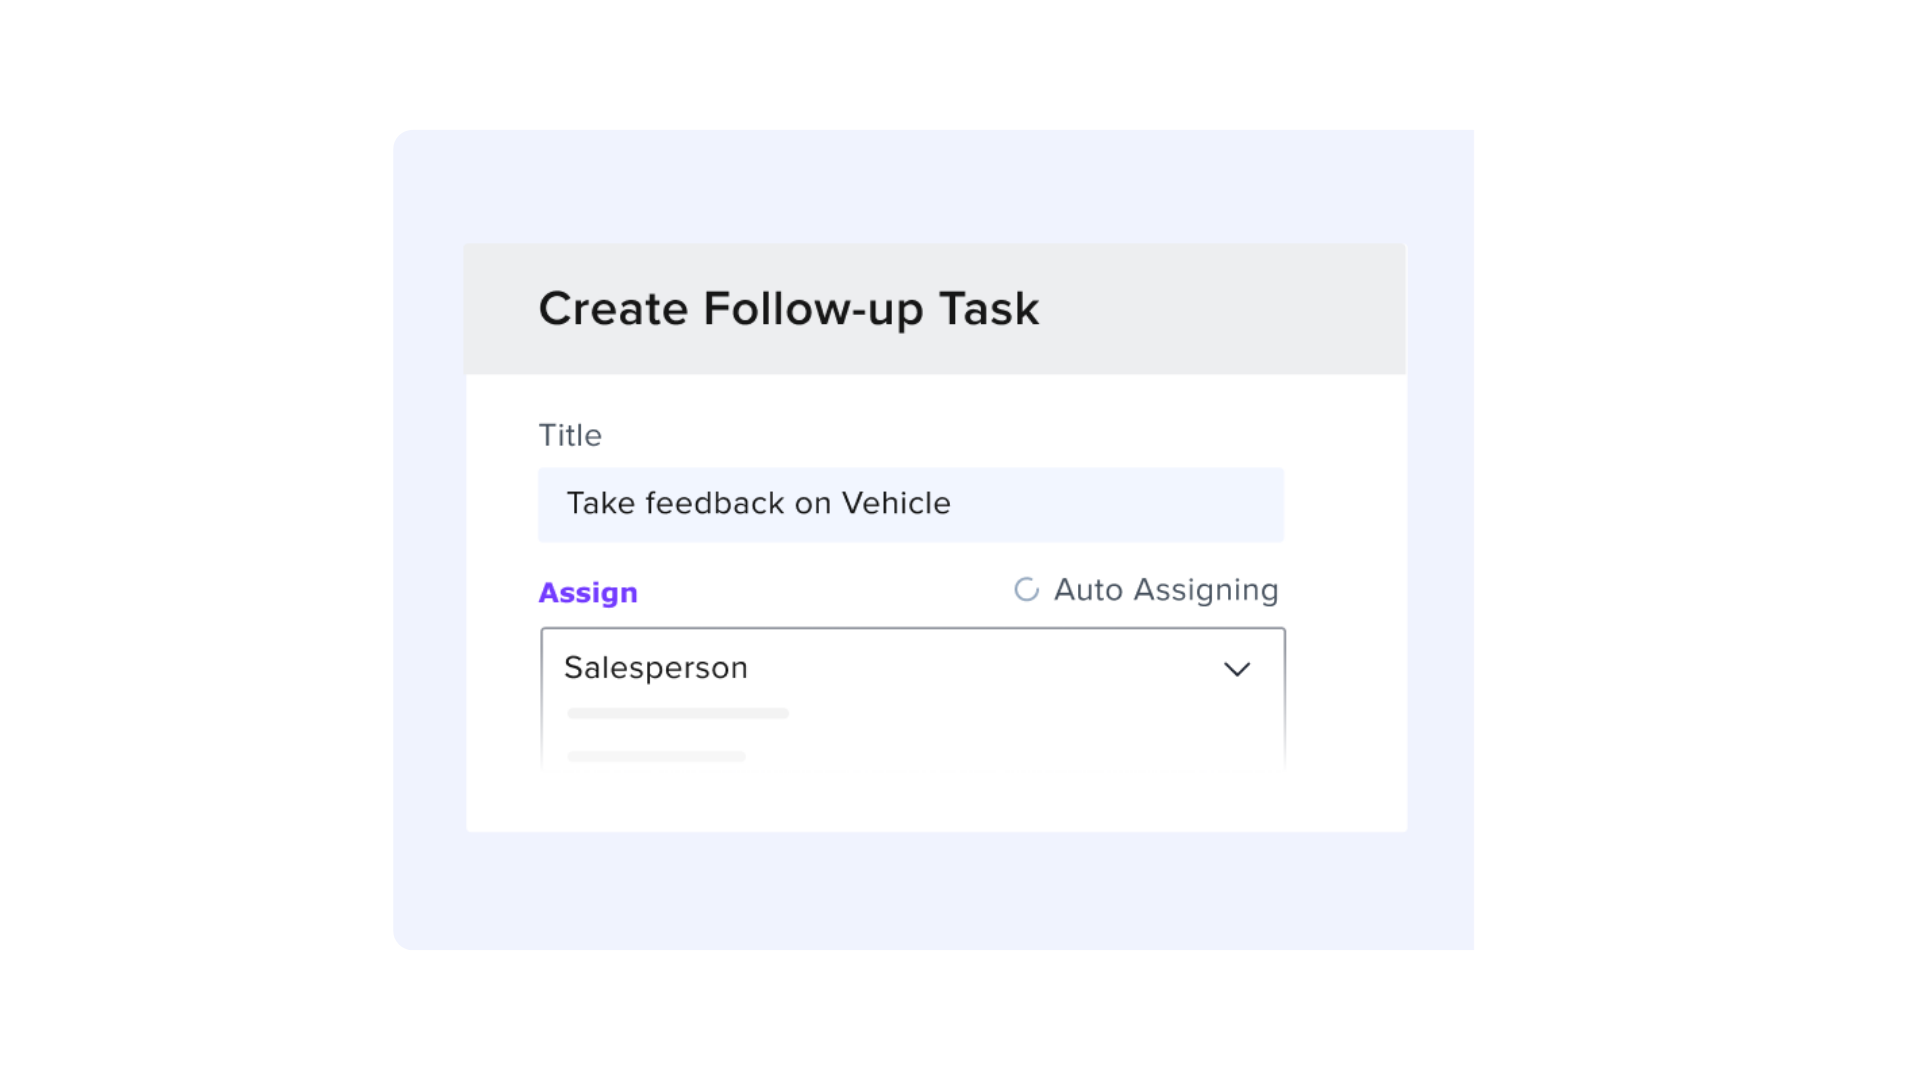Screen dimensions: 1920x1080
Task: Focus the Title input field
Action: click(x=911, y=504)
